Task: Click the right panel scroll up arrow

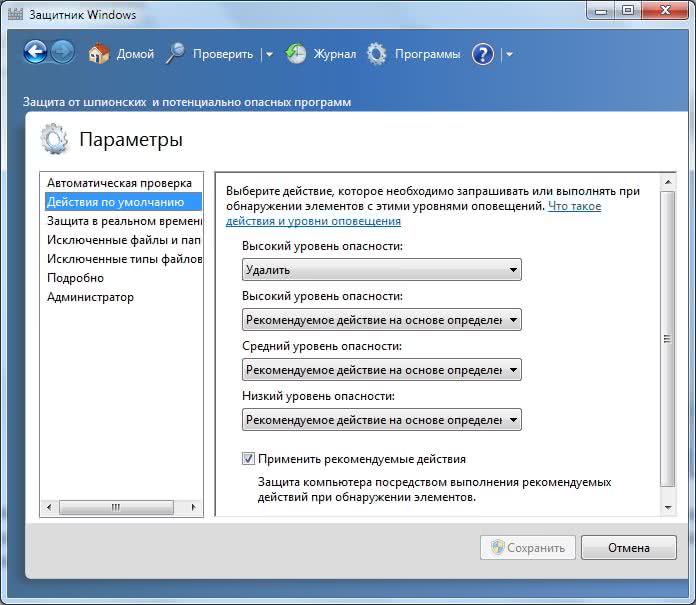Action: pyautogui.click(x=668, y=182)
